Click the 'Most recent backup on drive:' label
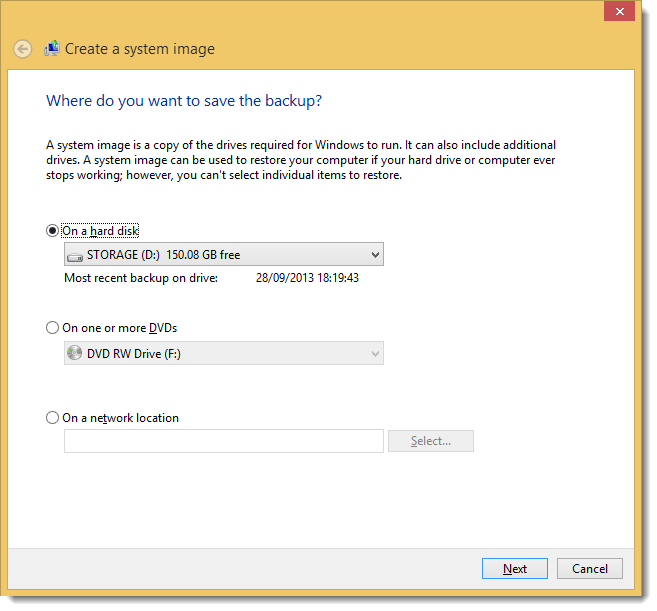The width and height of the screenshot is (657, 611). click(141, 278)
